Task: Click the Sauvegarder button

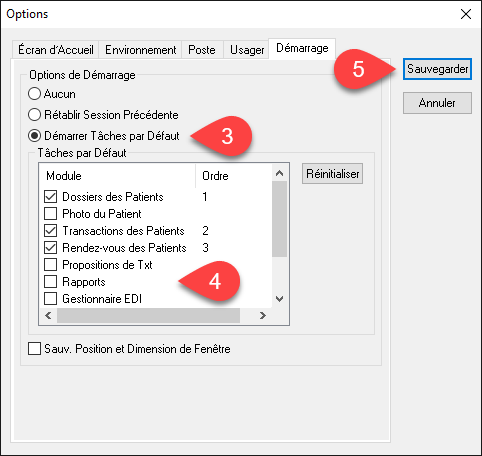Action: click(x=437, y=69)
